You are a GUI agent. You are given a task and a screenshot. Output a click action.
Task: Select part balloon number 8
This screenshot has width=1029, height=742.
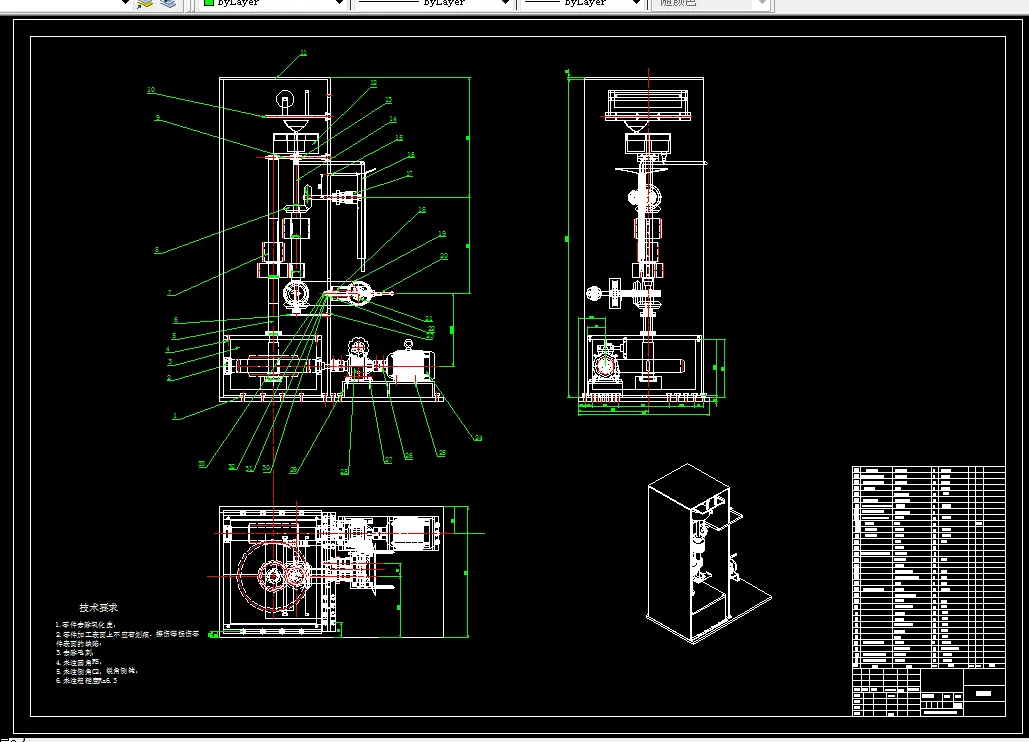pyautogui.click(x=157, y=250)
